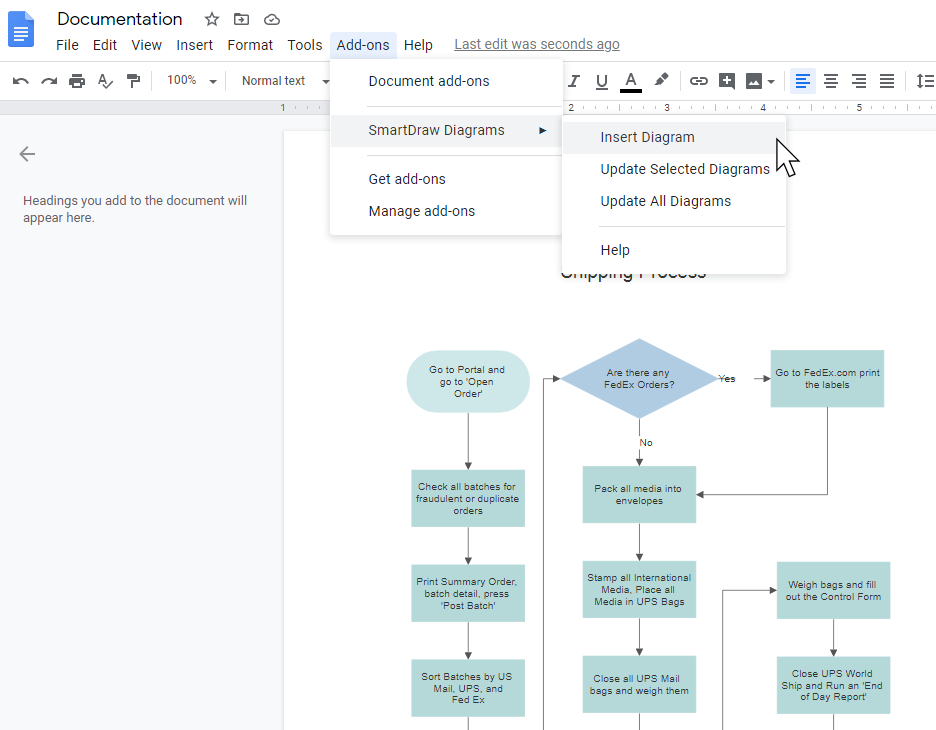Image resolution: width=936 pixels, height=730 pixels.
Task: Expand the Insert image dropdown arrow
Action: (771, 81)
